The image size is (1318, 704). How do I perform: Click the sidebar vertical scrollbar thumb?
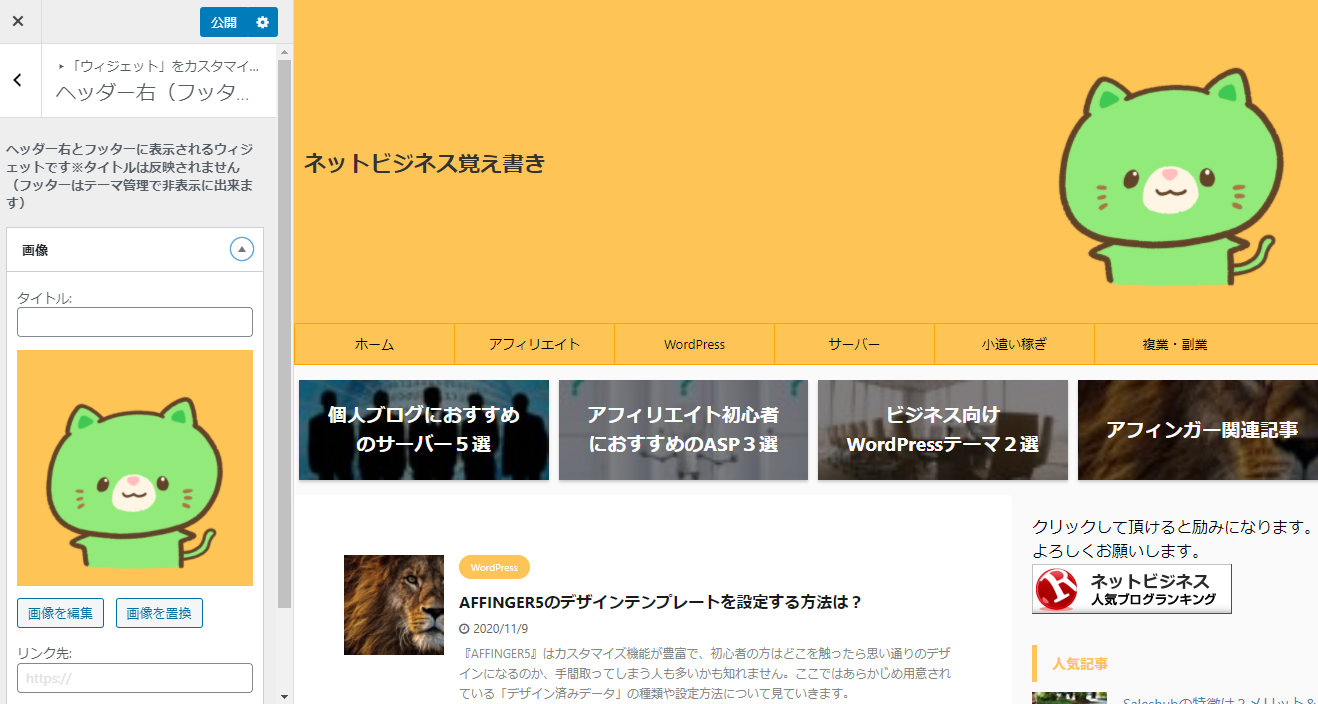285,333
